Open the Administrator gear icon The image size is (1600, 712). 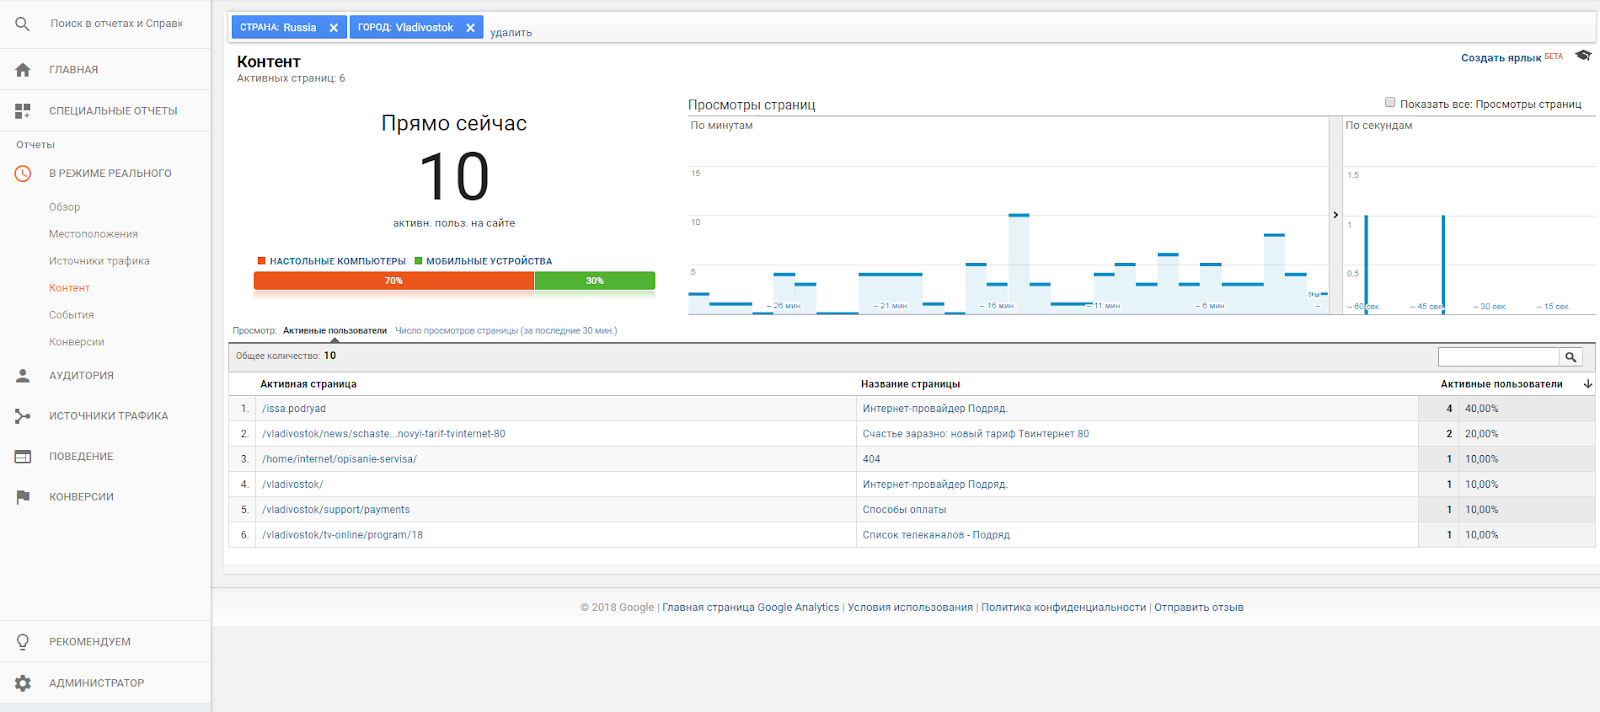point(22,683)
